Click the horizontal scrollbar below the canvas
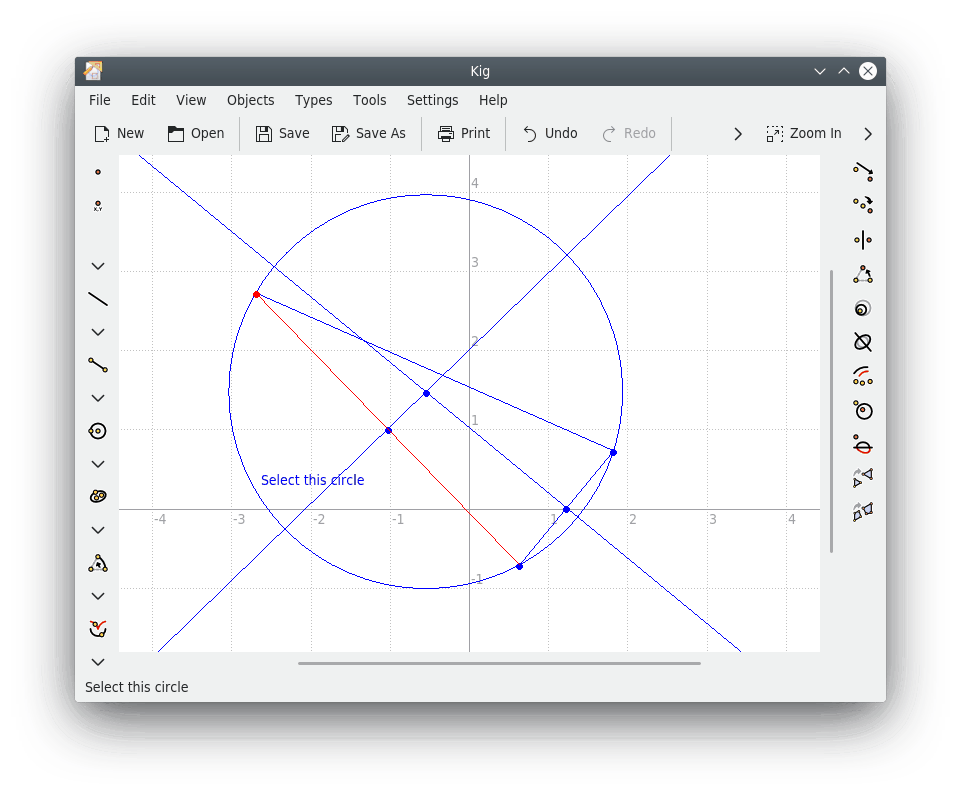The height and width of the screenshot is (795, 961). (499, 663)
